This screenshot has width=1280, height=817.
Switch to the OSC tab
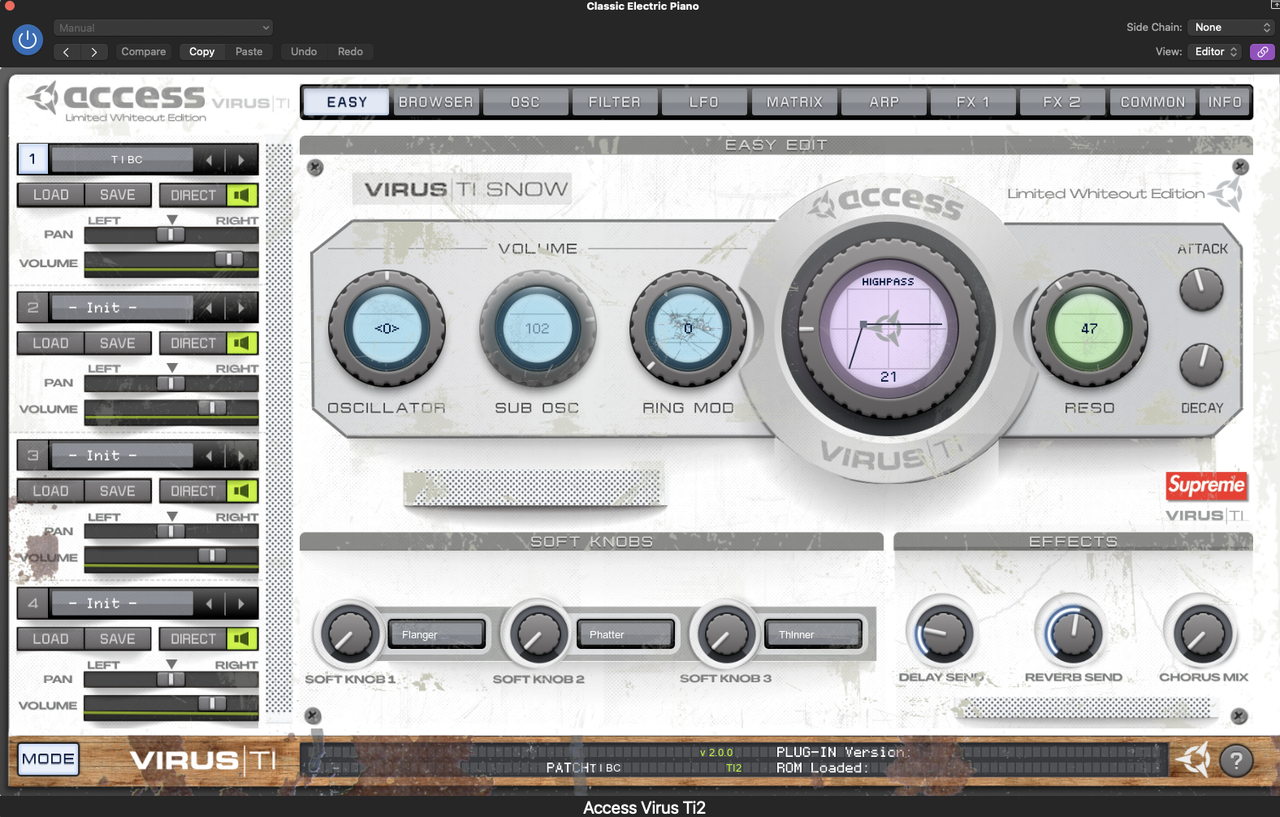pyautogui.click(x=525, y=102)
